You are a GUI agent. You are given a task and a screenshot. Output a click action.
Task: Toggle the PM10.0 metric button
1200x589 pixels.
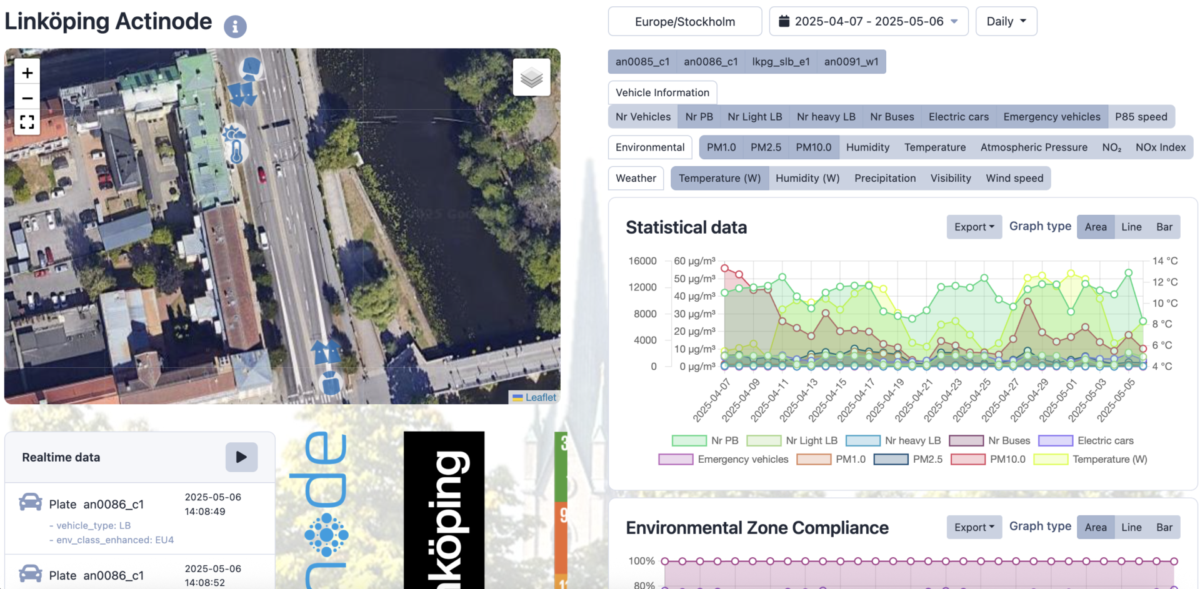[814, 147]
